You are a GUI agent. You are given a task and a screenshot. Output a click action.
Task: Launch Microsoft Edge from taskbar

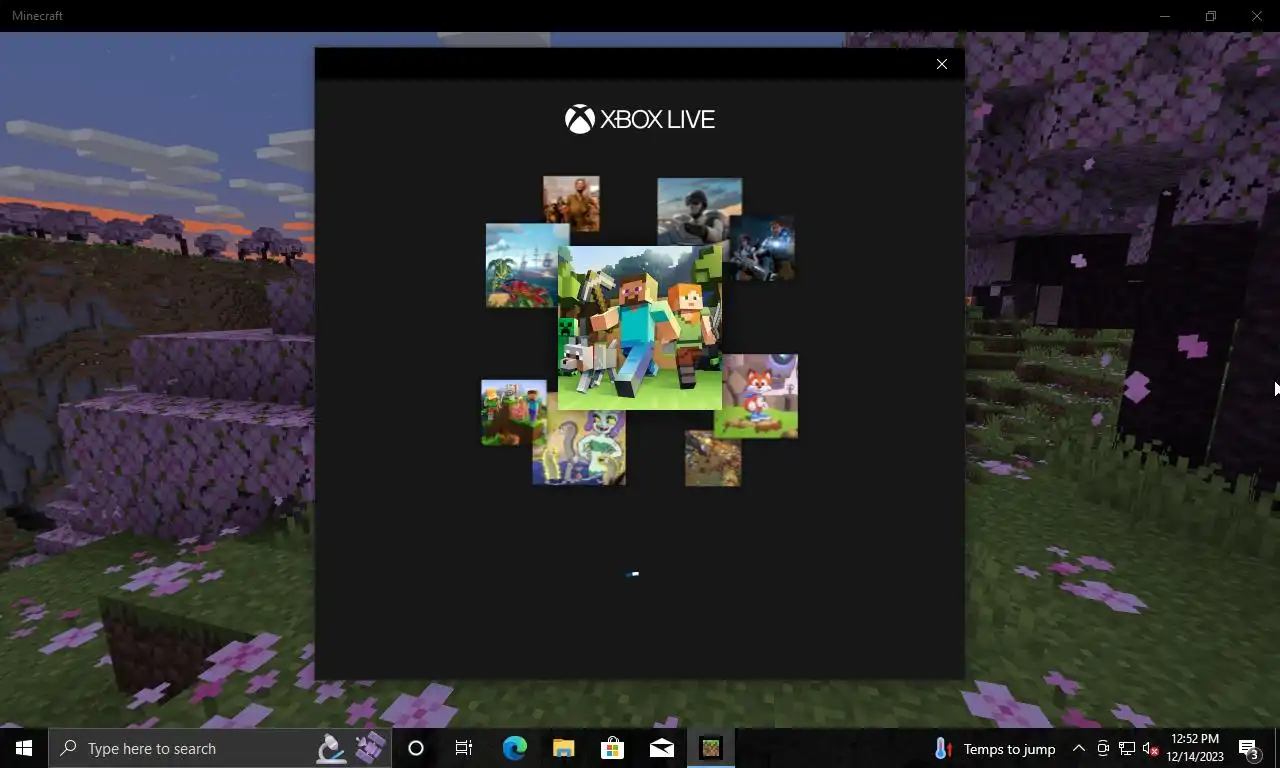tap(514, 748)
